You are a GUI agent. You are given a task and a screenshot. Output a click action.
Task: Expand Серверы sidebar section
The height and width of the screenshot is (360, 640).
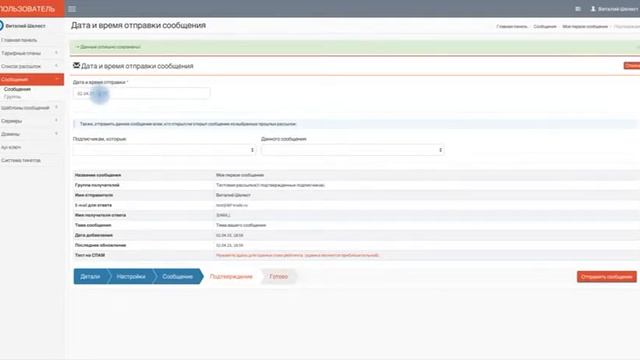pos(32,121)
